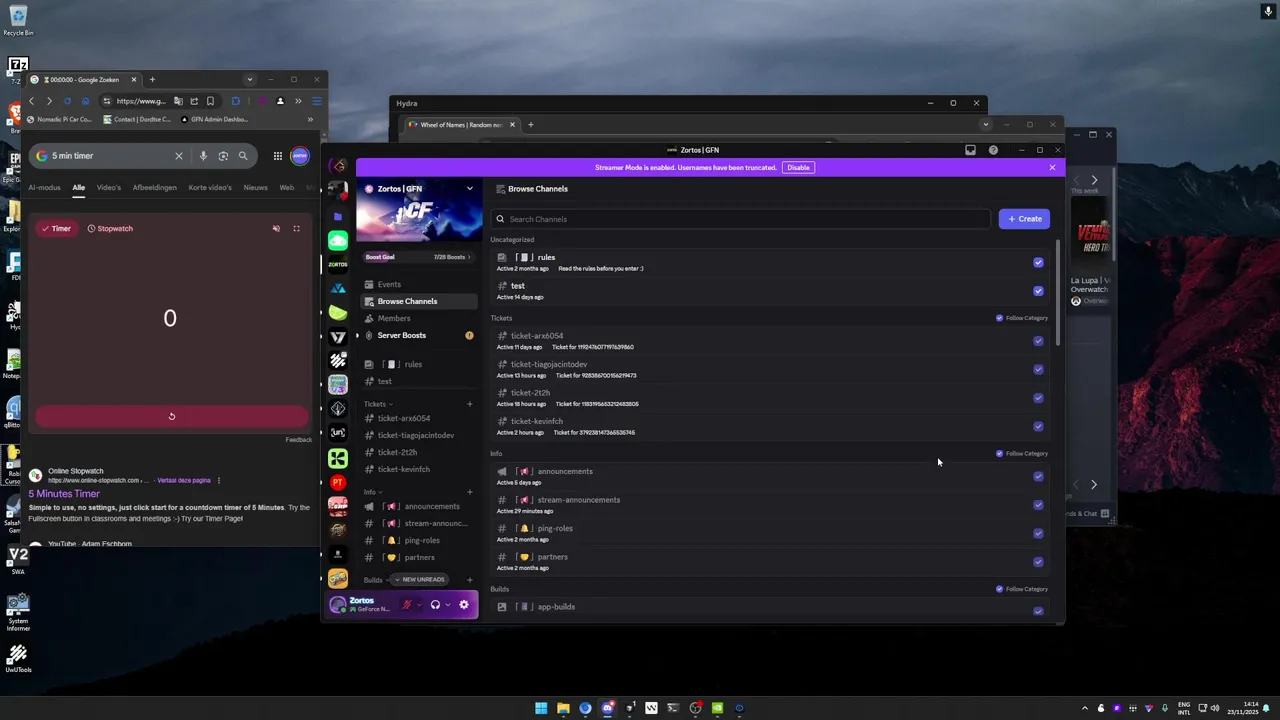Open 5 Minutes Timer search result
1280x720 pixels.
coord(64,493)
